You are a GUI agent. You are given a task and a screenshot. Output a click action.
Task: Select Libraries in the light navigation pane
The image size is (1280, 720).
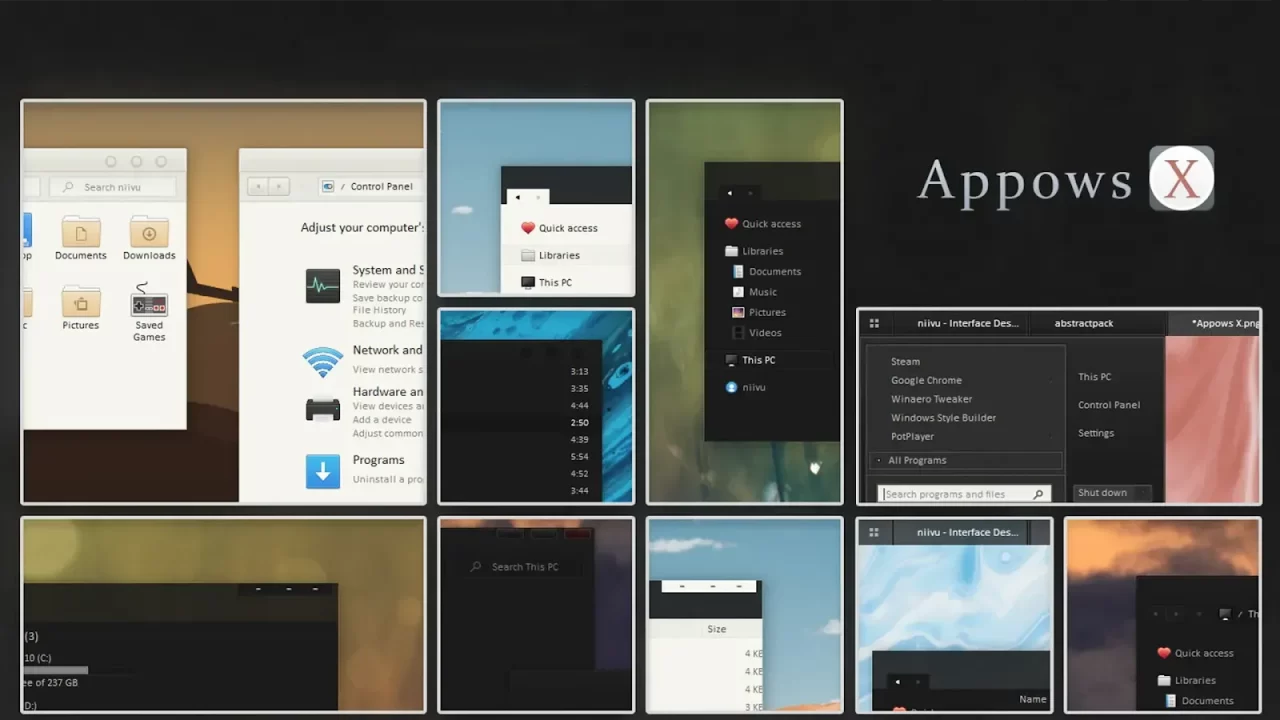coord(550,255)
